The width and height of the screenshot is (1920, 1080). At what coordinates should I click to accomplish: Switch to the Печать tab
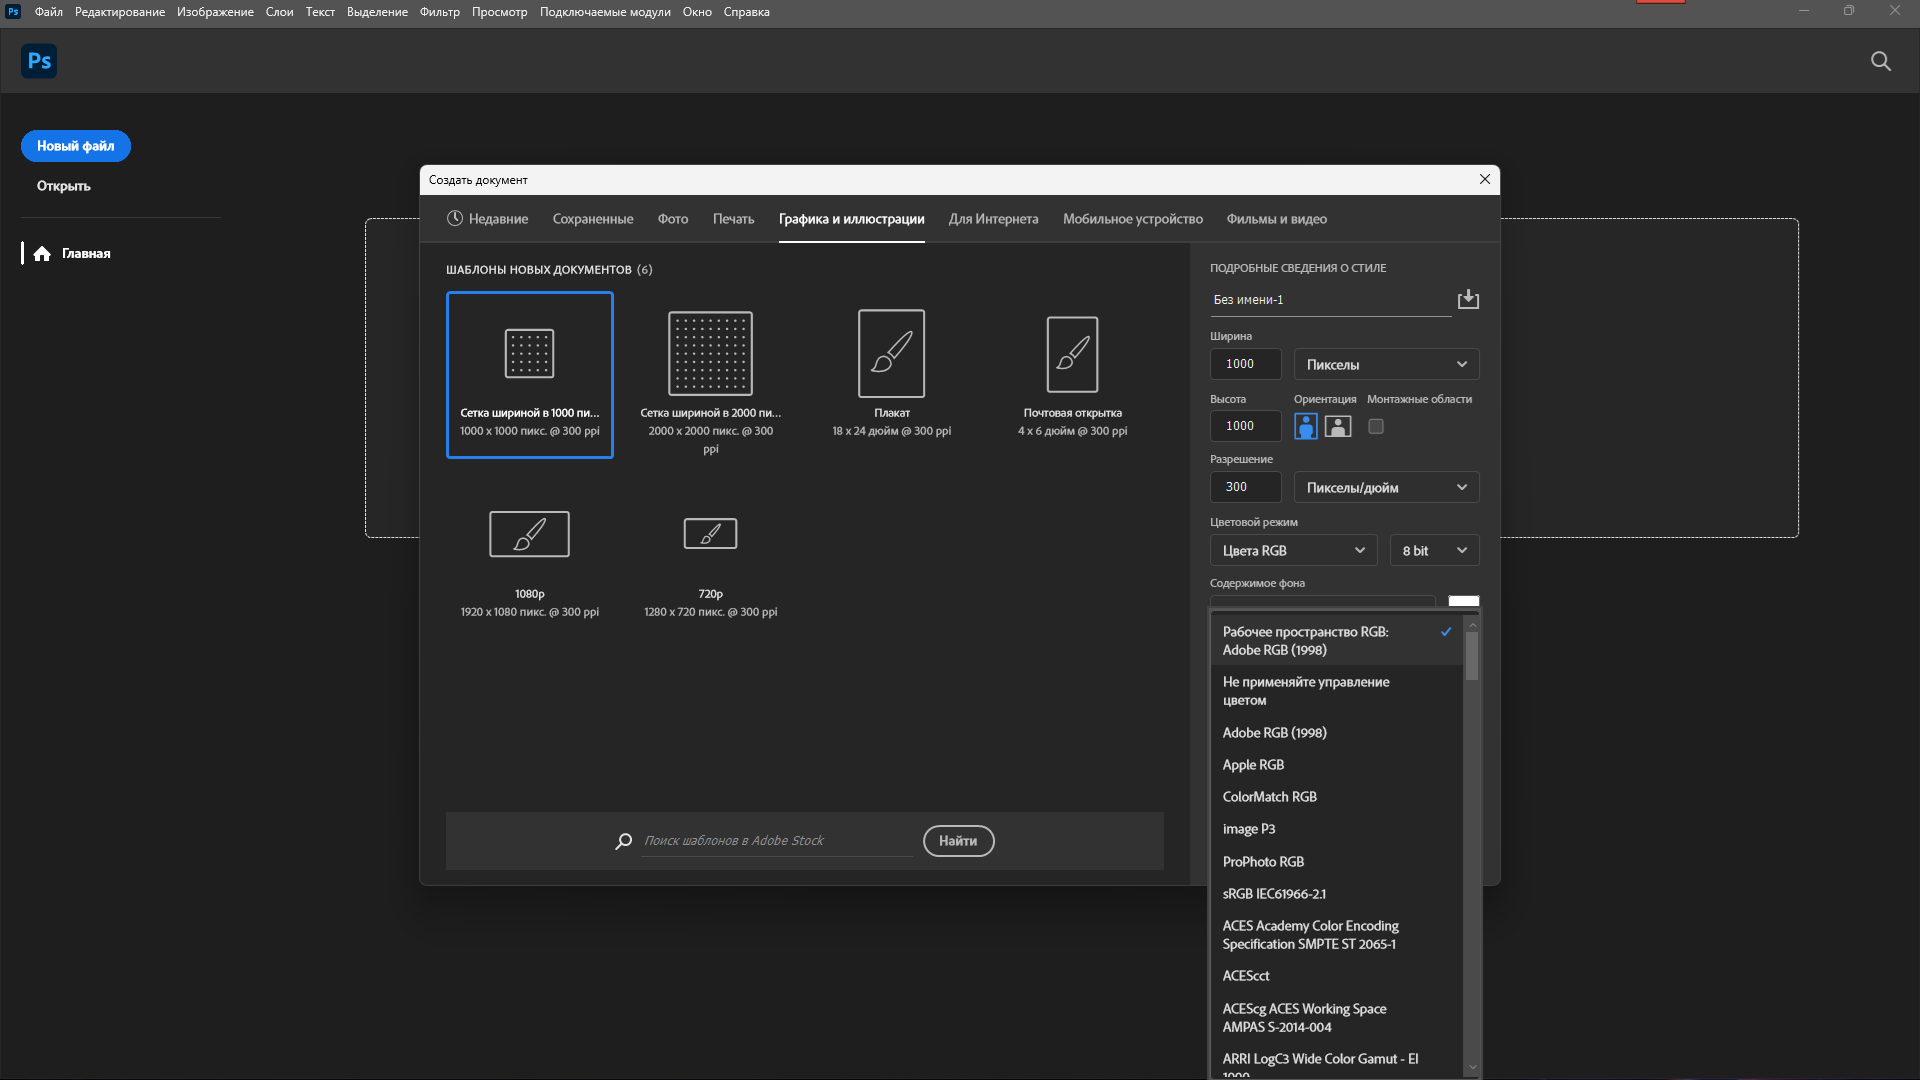point(733,219)
